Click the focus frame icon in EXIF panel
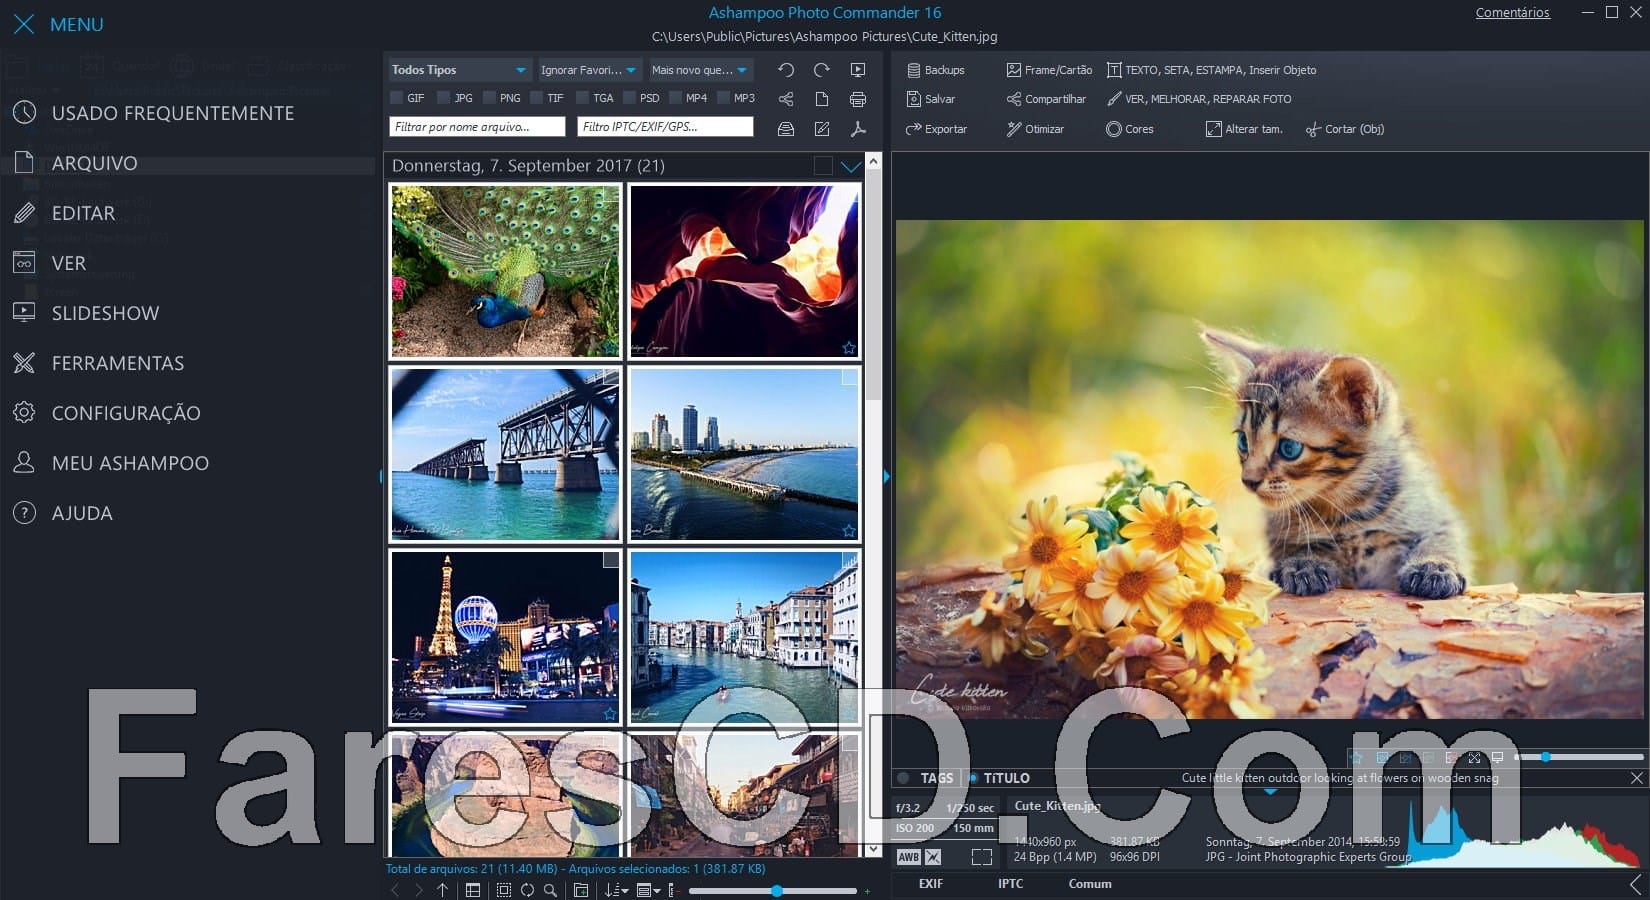This screenshot has height=900, width=1650. [x=982, y=857]
